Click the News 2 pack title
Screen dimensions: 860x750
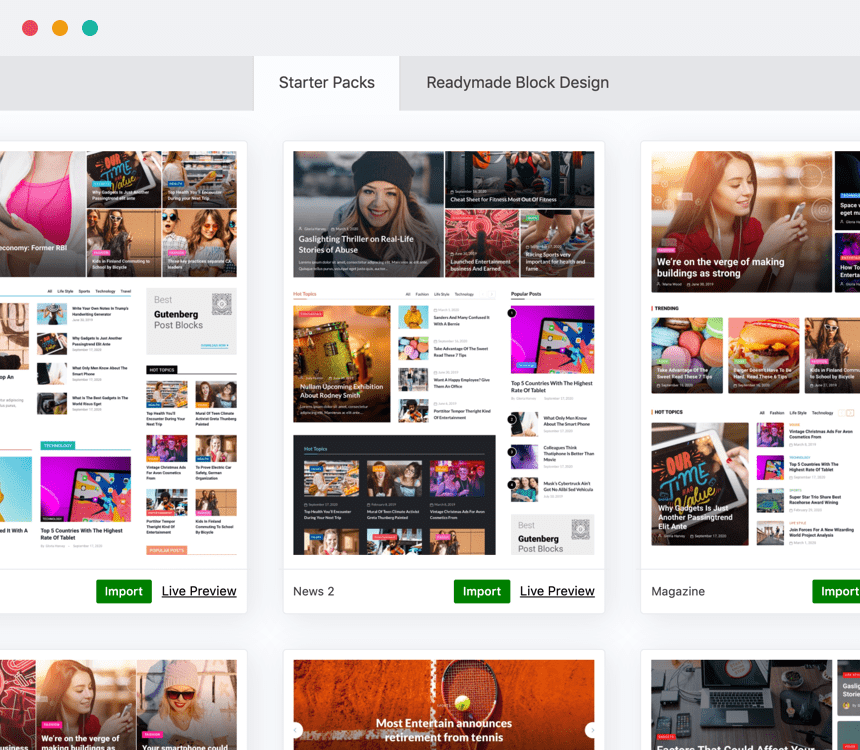coord(314,591)
